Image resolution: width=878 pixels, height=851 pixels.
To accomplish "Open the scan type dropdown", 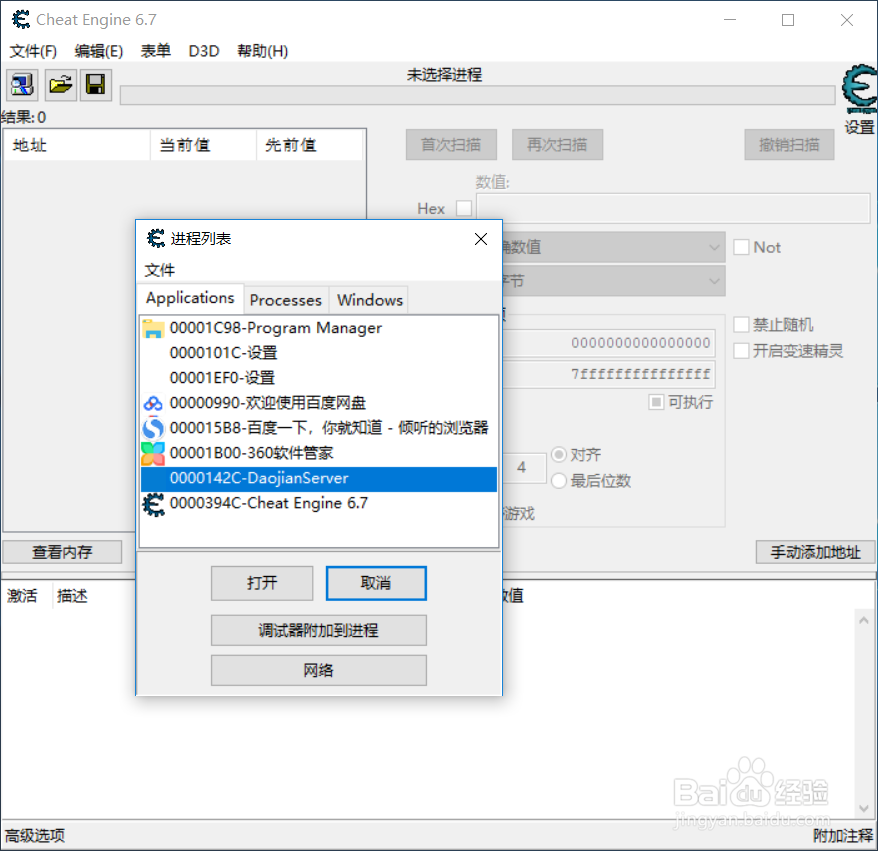I will coord(613,247).
